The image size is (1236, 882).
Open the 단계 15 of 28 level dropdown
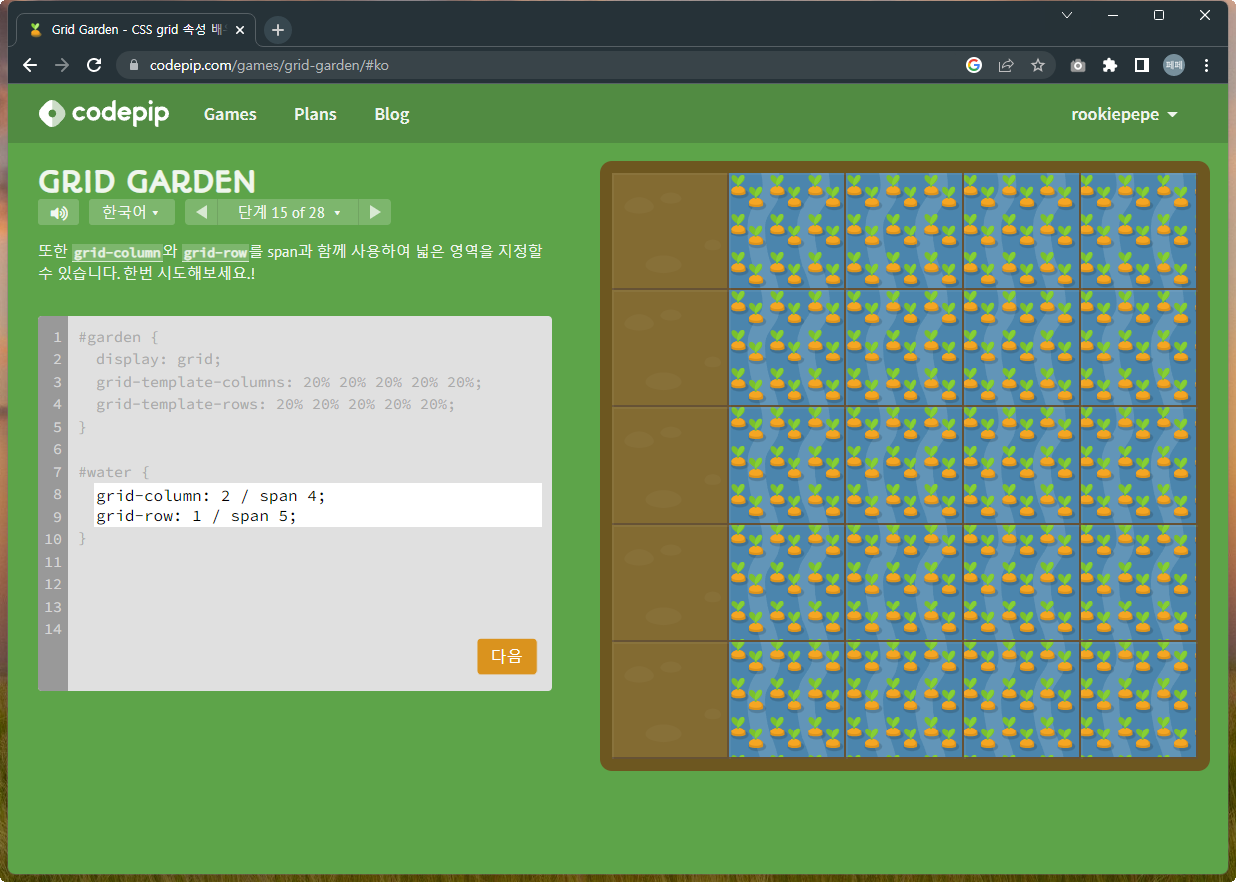click(x=288, y=212)
